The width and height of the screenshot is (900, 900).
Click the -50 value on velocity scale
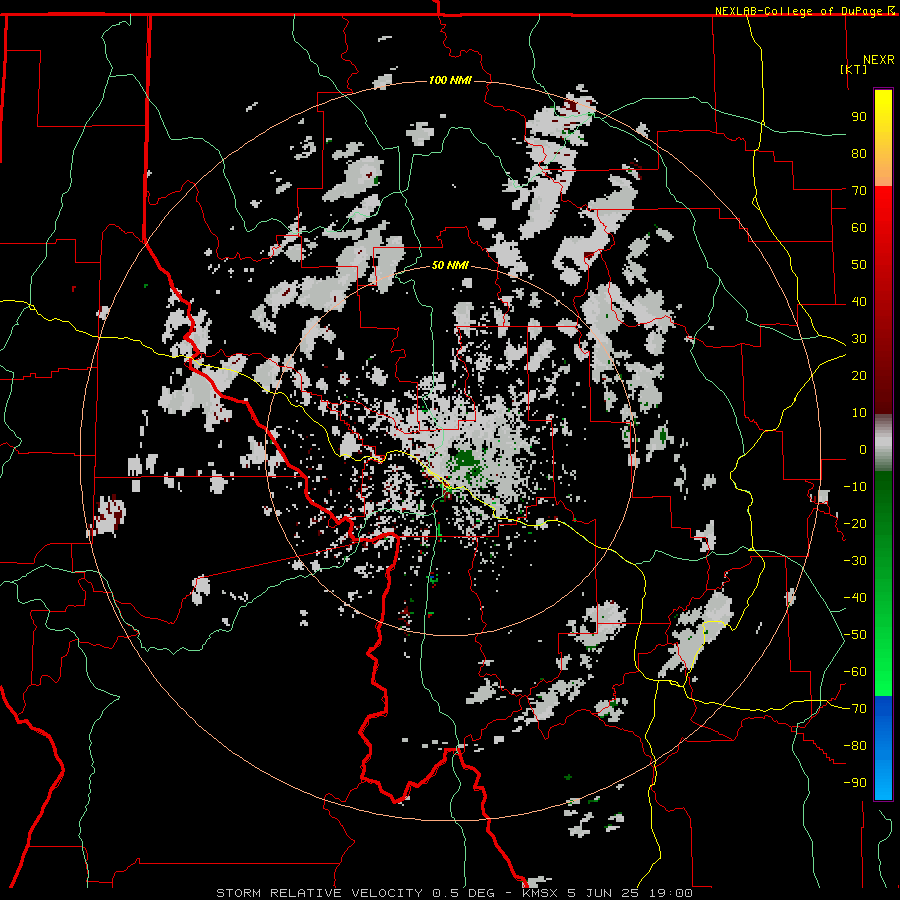[x=855, y=635]
